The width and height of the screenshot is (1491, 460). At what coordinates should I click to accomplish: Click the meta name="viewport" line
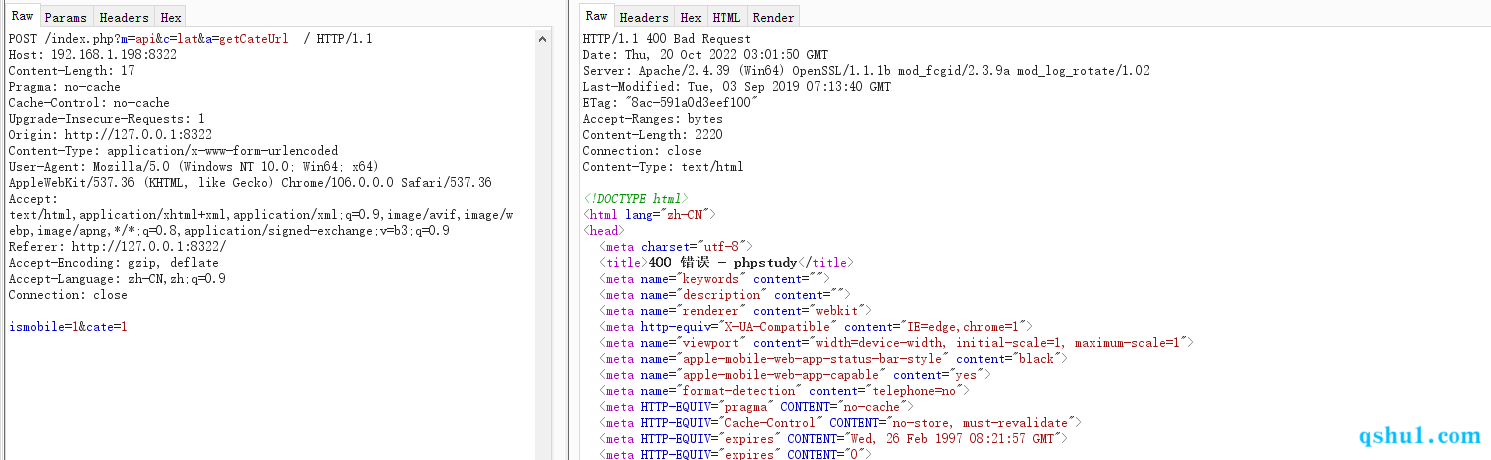click(x=896, y=343)
